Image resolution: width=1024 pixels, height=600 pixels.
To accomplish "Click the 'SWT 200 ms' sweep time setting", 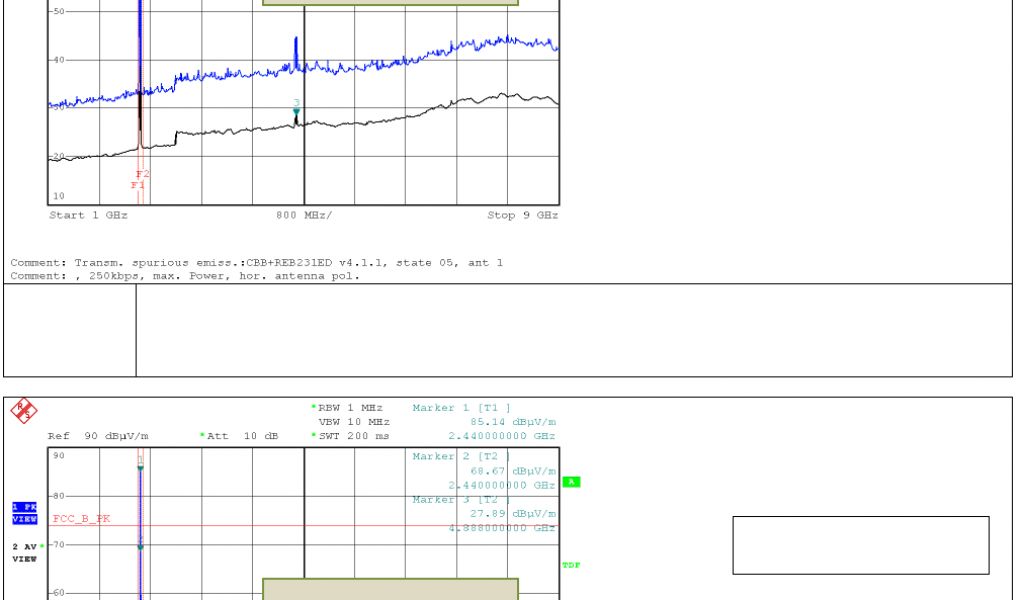I will pyautogui.click(x=352, y=436).
